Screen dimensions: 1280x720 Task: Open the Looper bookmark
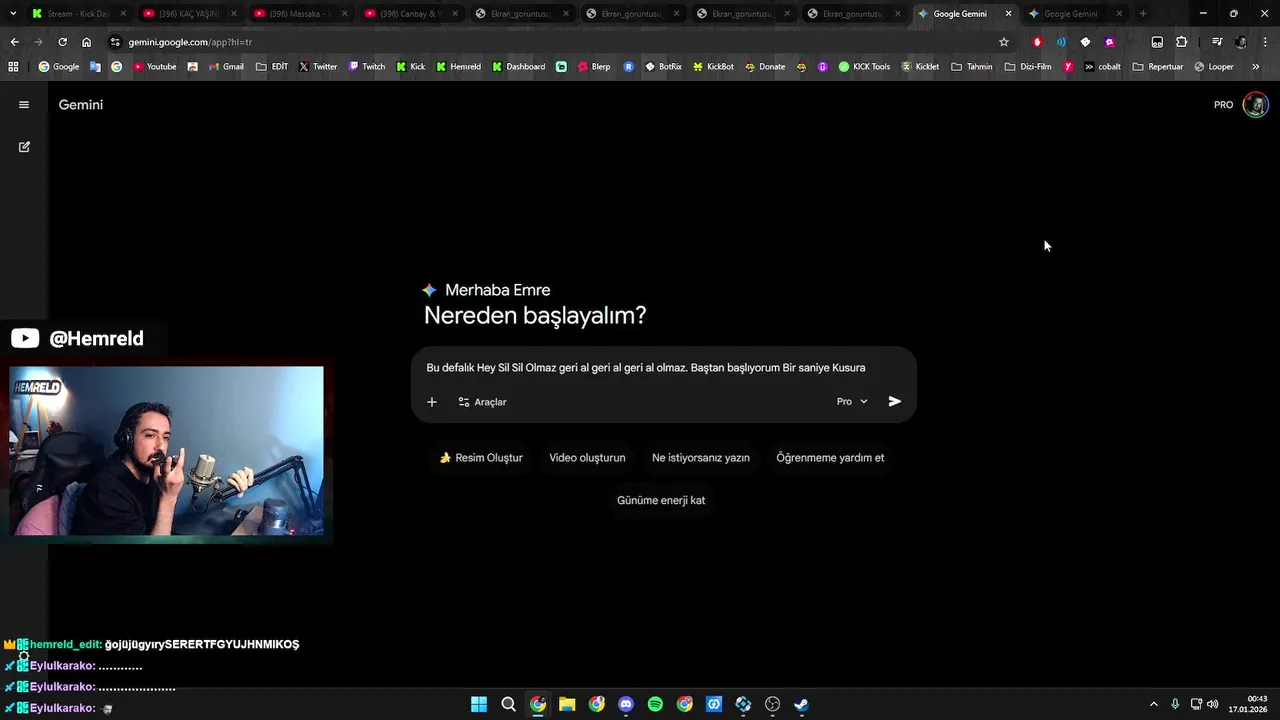click(x=1214, y=67)
